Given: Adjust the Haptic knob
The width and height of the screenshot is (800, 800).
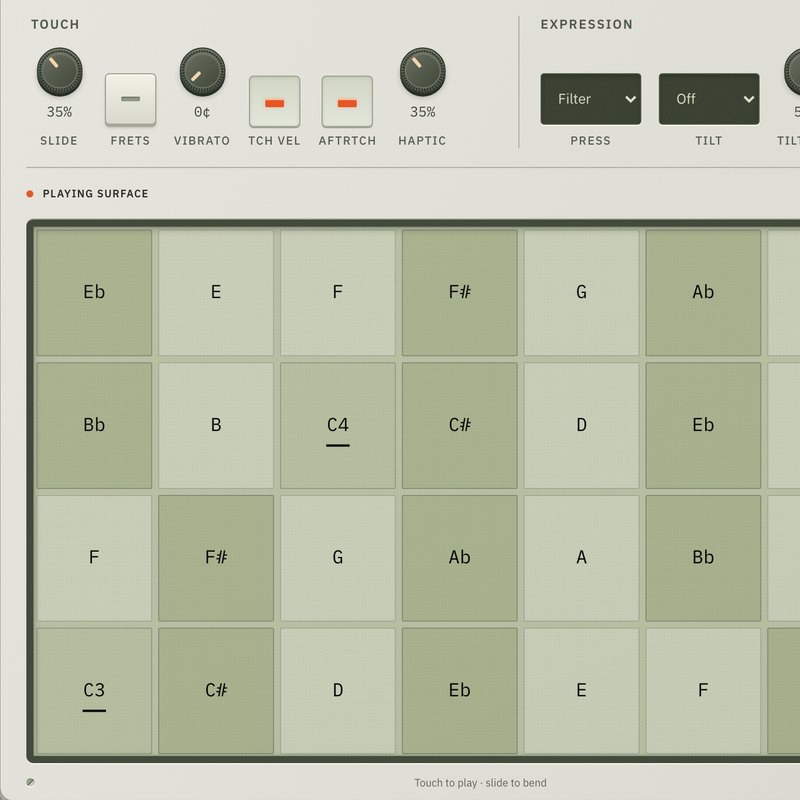Looking at the screenshot, I should pyautogui.click(x=422, y=72).
